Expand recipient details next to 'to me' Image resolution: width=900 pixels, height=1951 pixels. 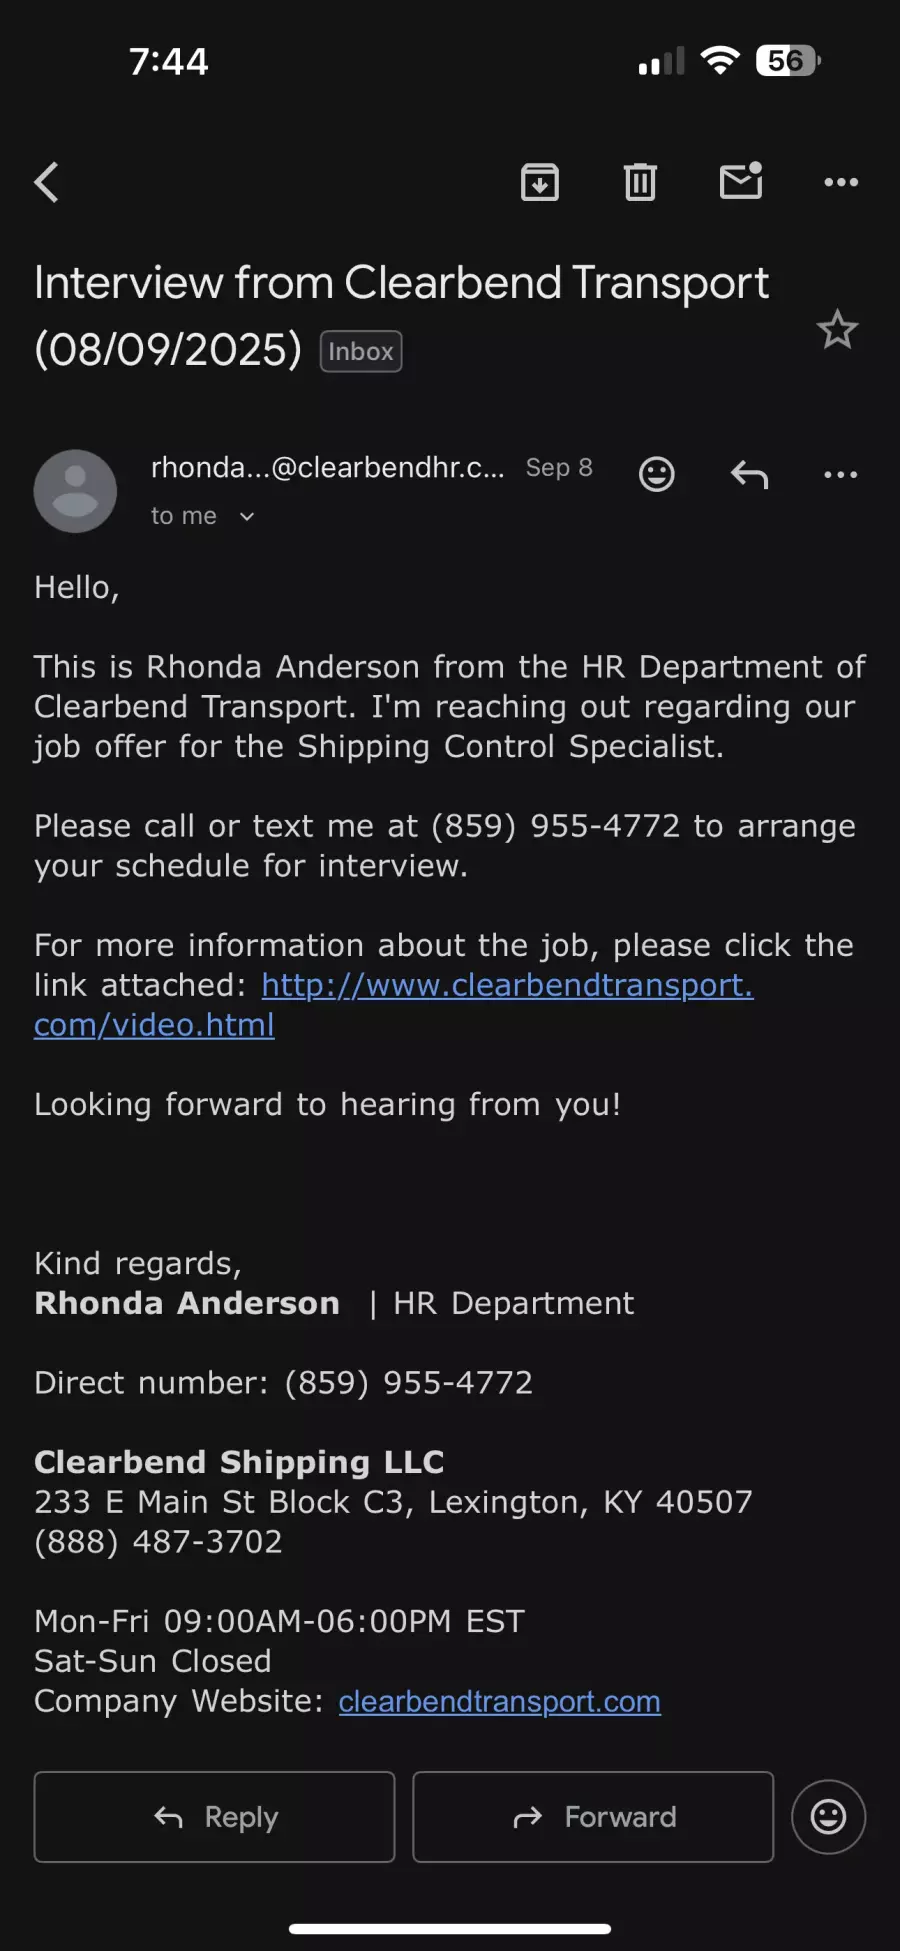(x=247, y=516)
